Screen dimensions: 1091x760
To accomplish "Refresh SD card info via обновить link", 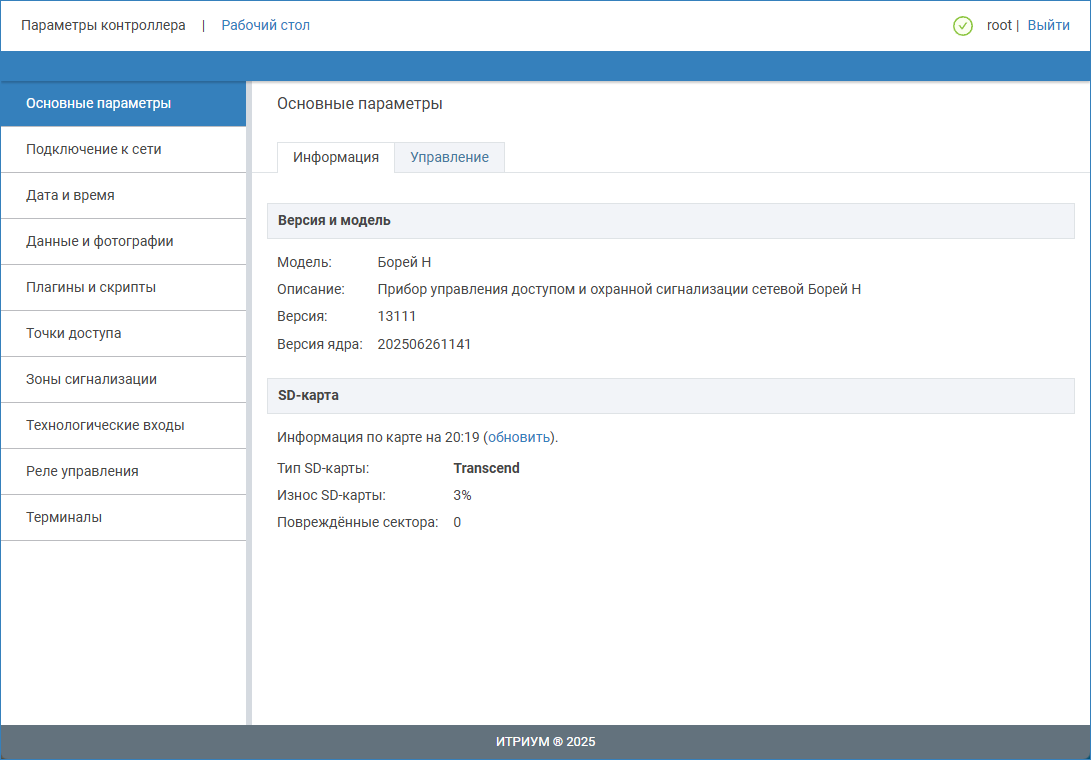I will (520, 438).
